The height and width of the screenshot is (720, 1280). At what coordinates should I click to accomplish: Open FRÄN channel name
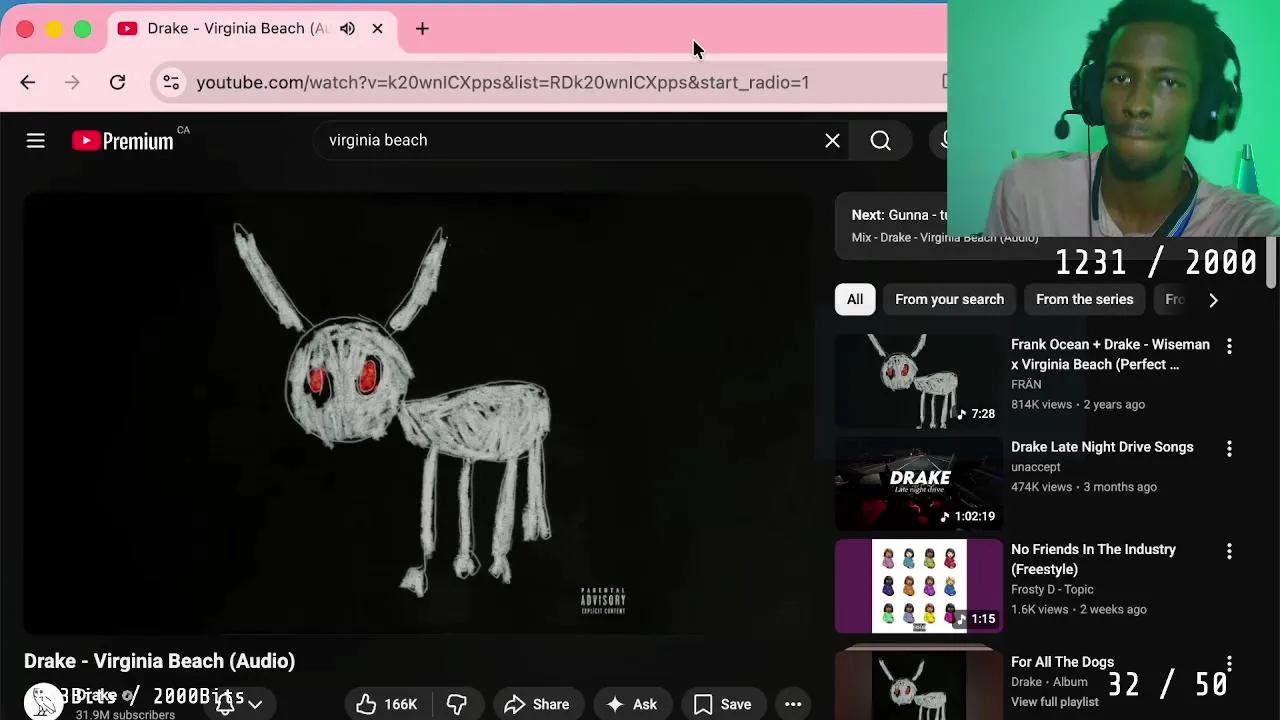point(1026,384)
